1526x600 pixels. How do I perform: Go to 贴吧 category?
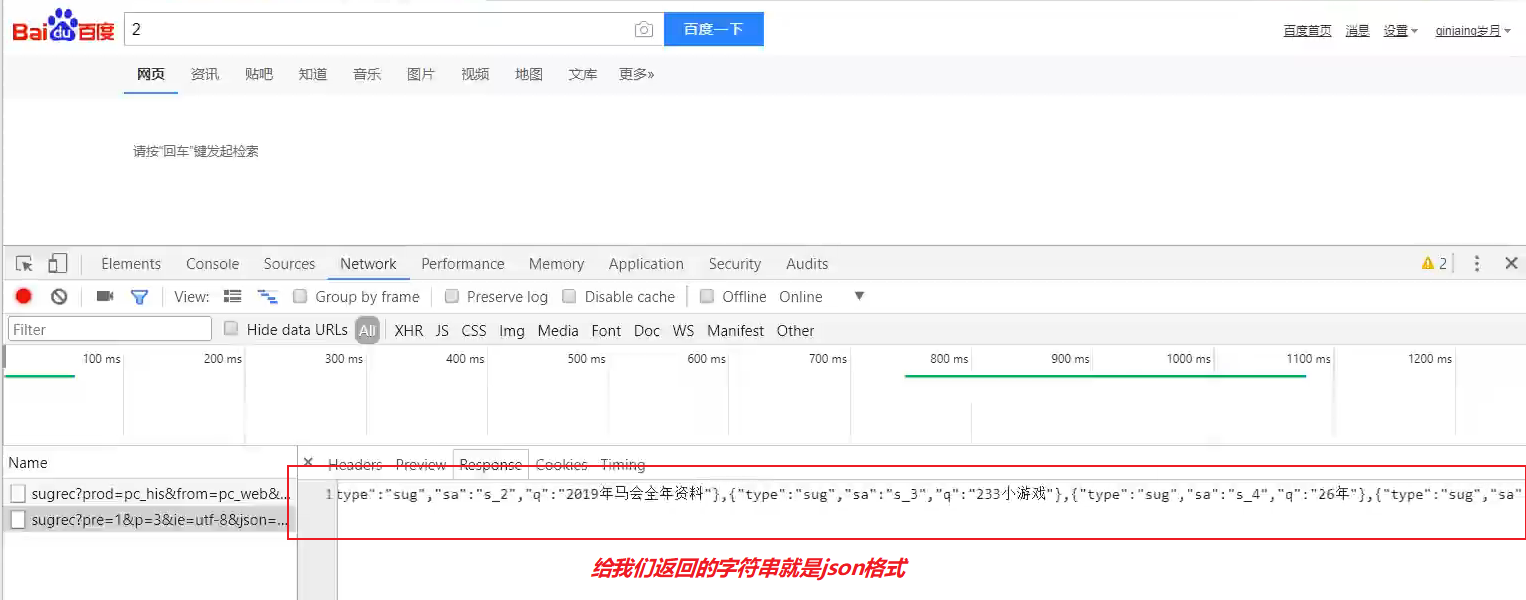pos(259,74)
